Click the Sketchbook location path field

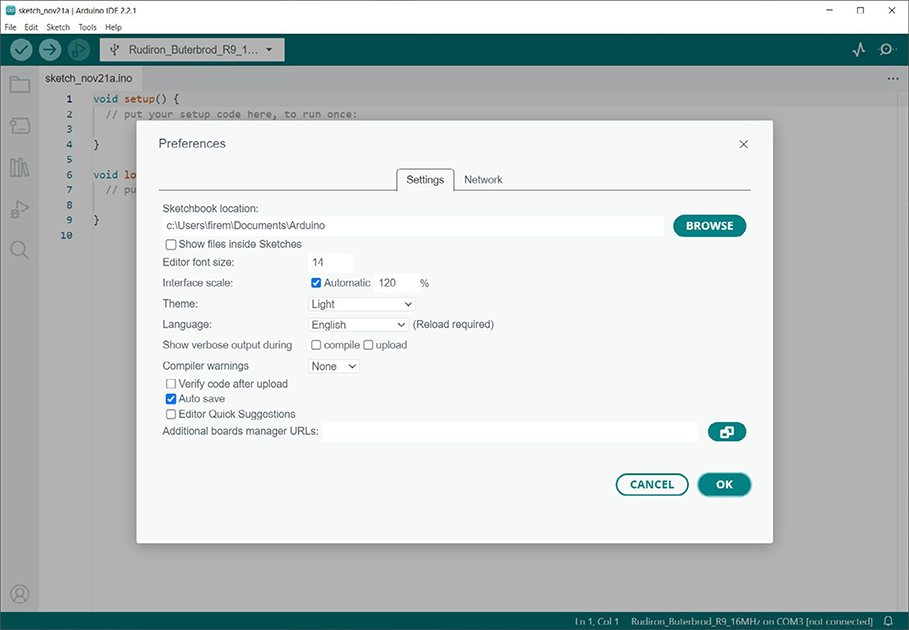pyautogui.click(x=413, y=225)
